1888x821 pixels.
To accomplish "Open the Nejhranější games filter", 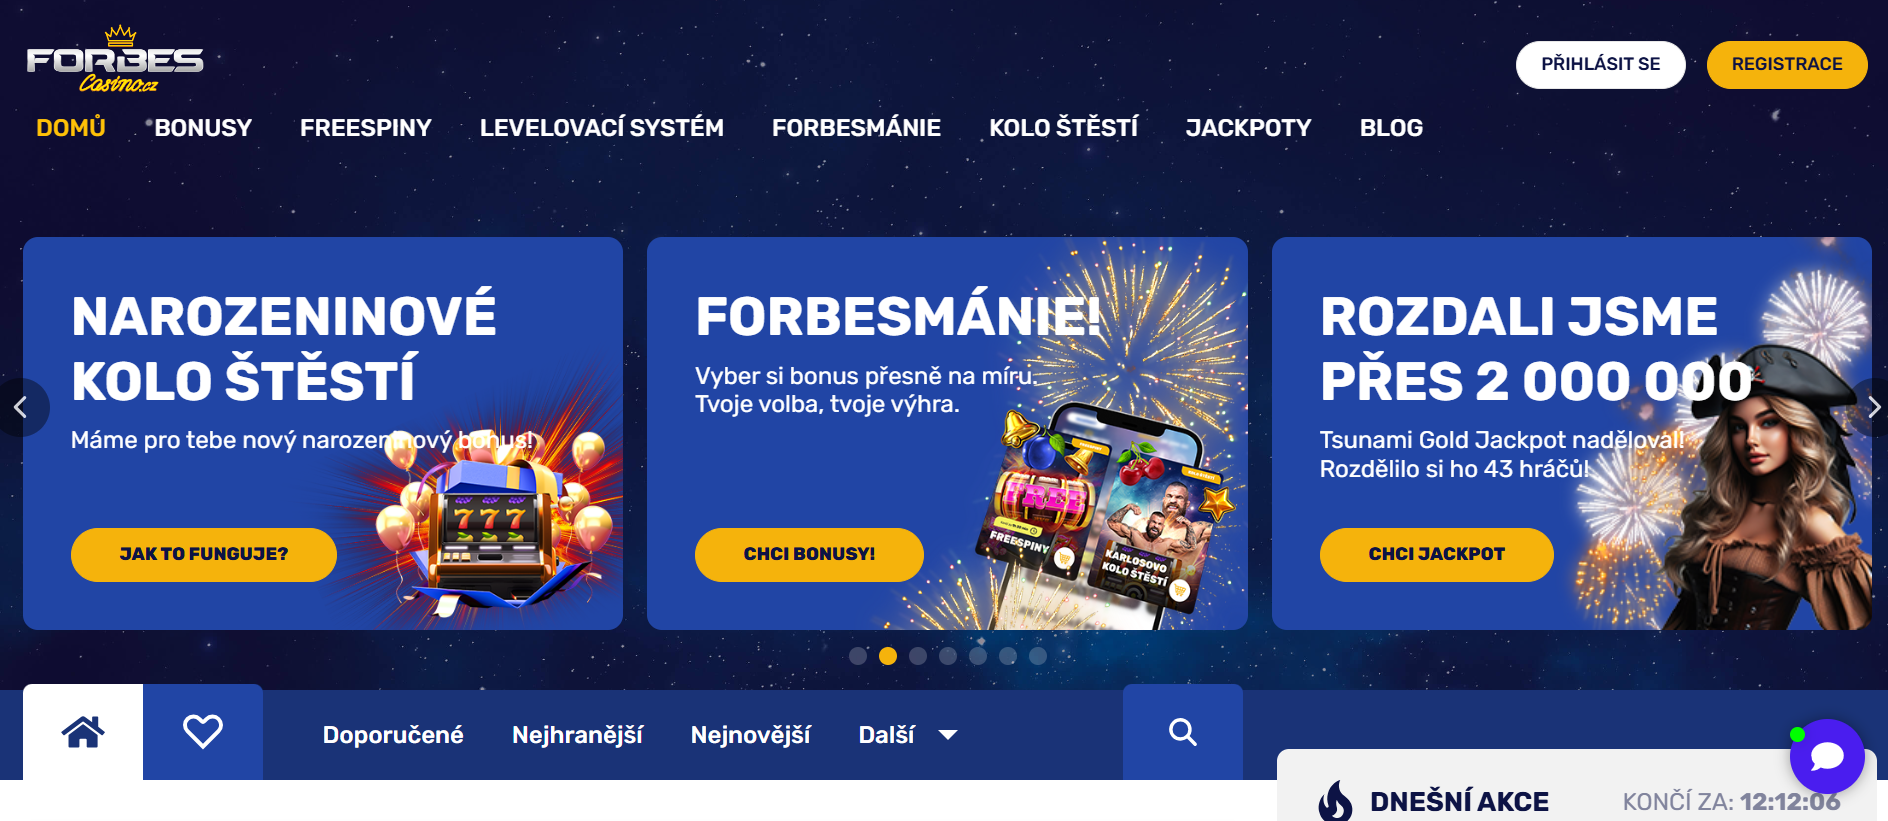I will click(x=577, y=735).
